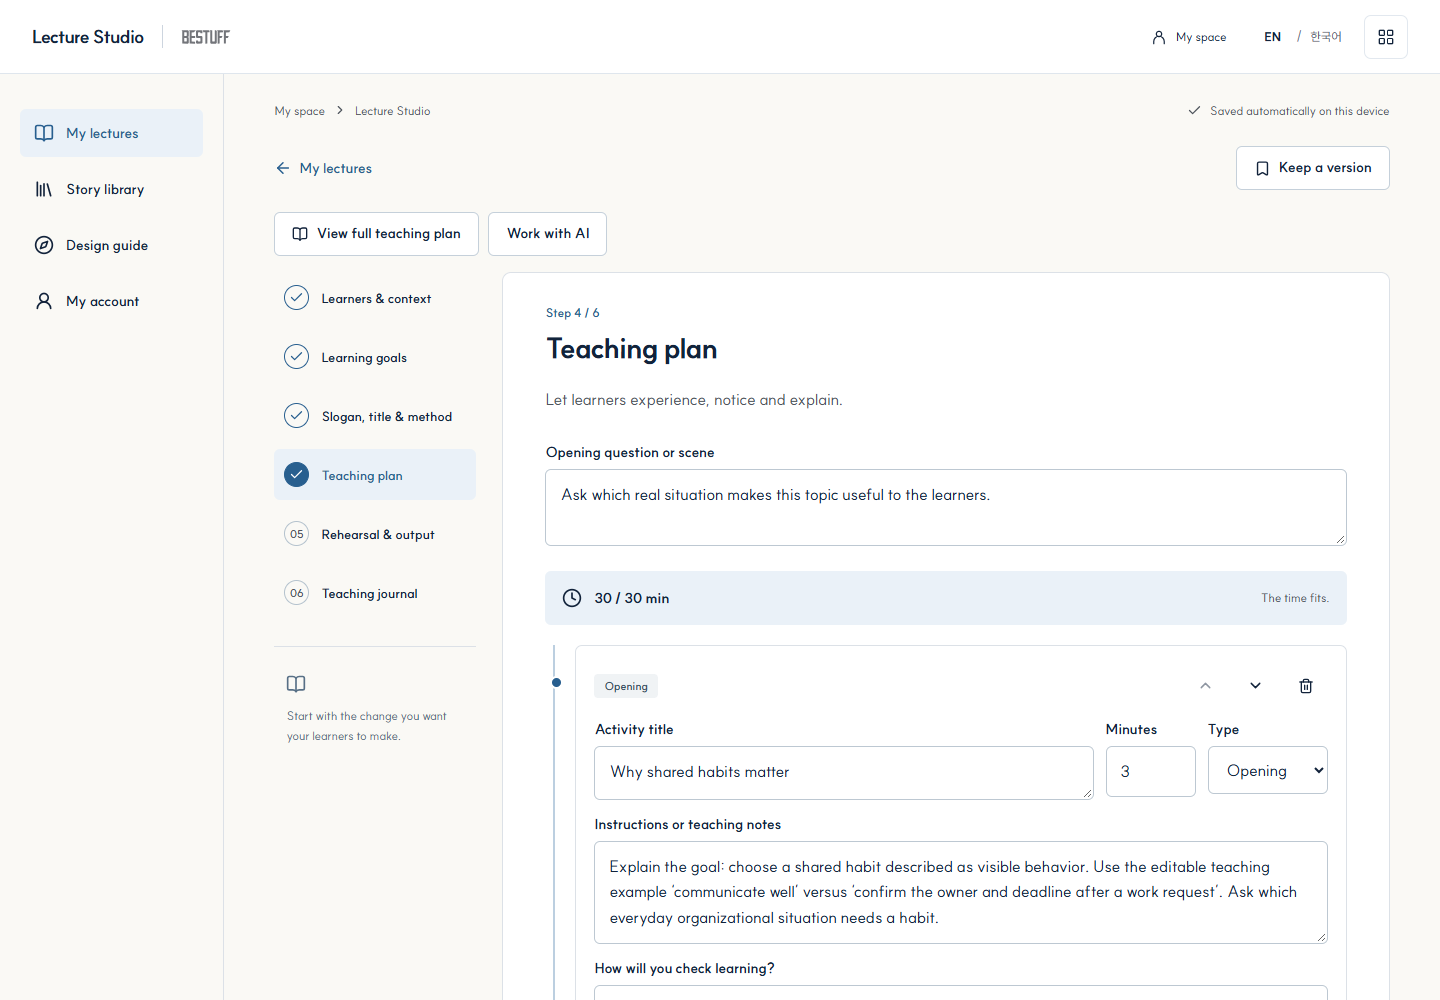Open Design guide in sidebar

pos(111,245)
